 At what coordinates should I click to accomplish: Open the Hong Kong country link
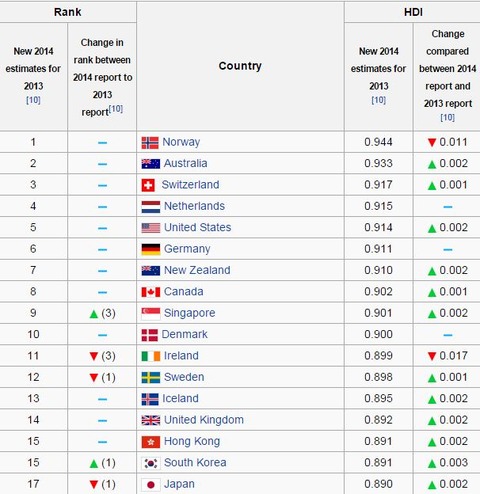(x=192, y=442)
